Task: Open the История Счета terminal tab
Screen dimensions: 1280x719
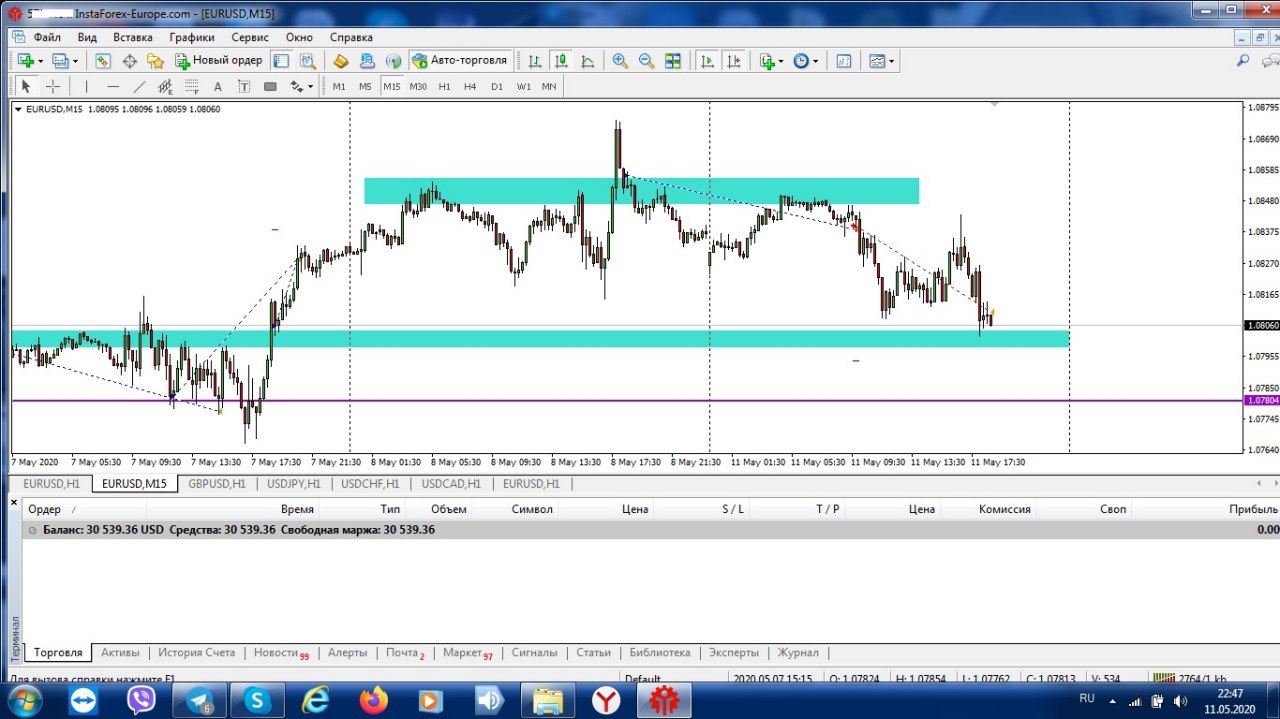Action: pos(196,653)
